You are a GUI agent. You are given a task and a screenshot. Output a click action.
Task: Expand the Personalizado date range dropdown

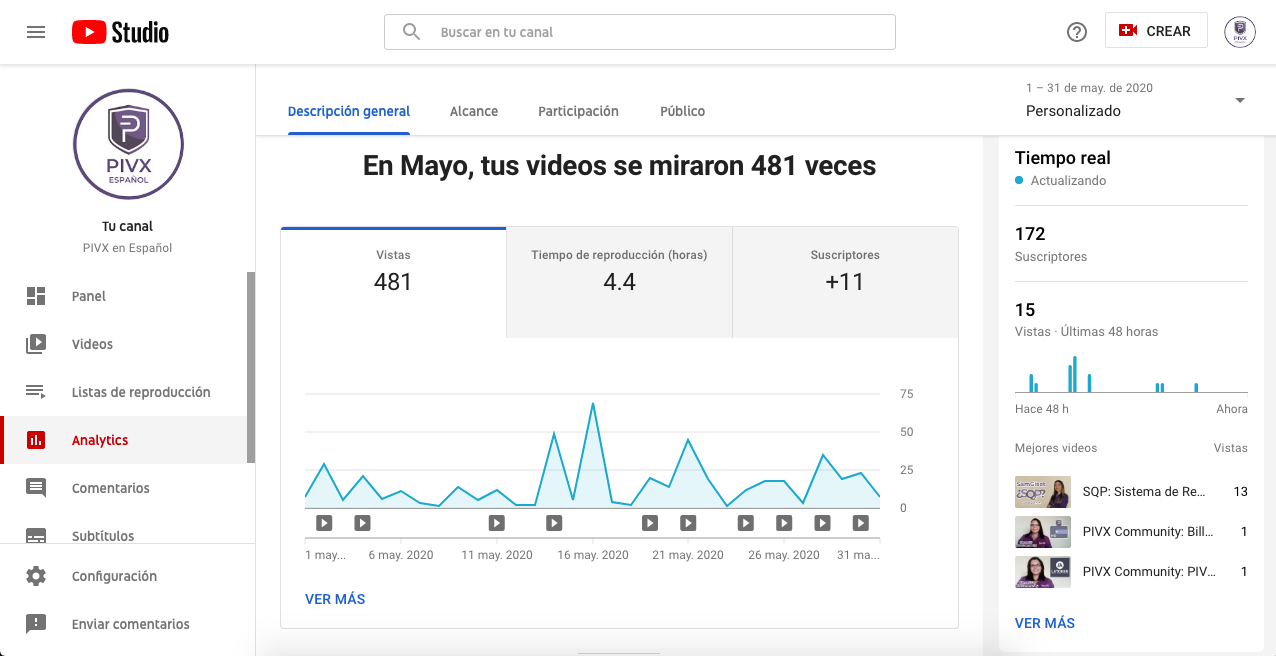tap(1136, 100)
